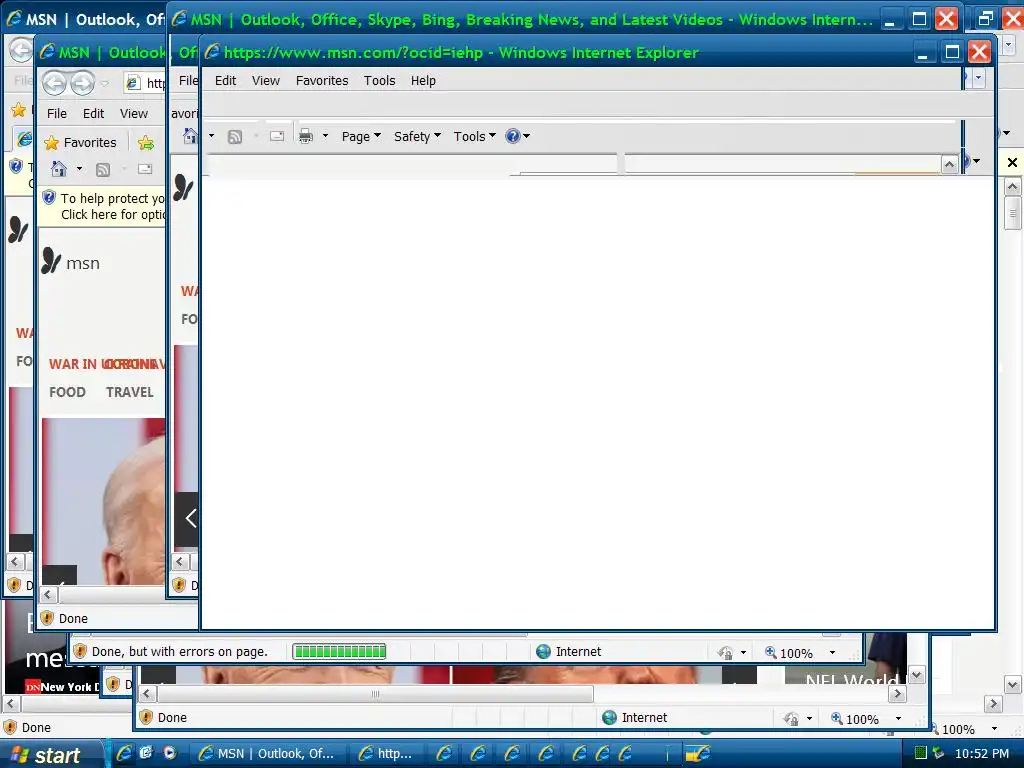Open the TRAVEL link
Screen dimensions: 1024x768
[x=130, y=392]
